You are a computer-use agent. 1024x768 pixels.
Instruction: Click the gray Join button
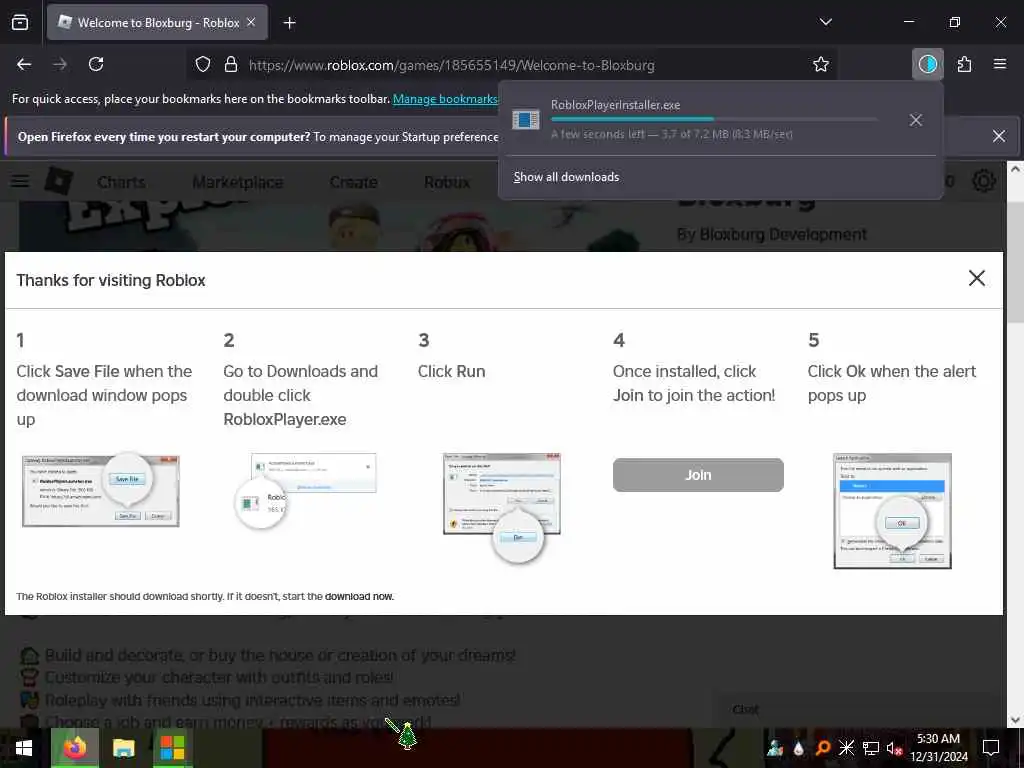(697, 475)
